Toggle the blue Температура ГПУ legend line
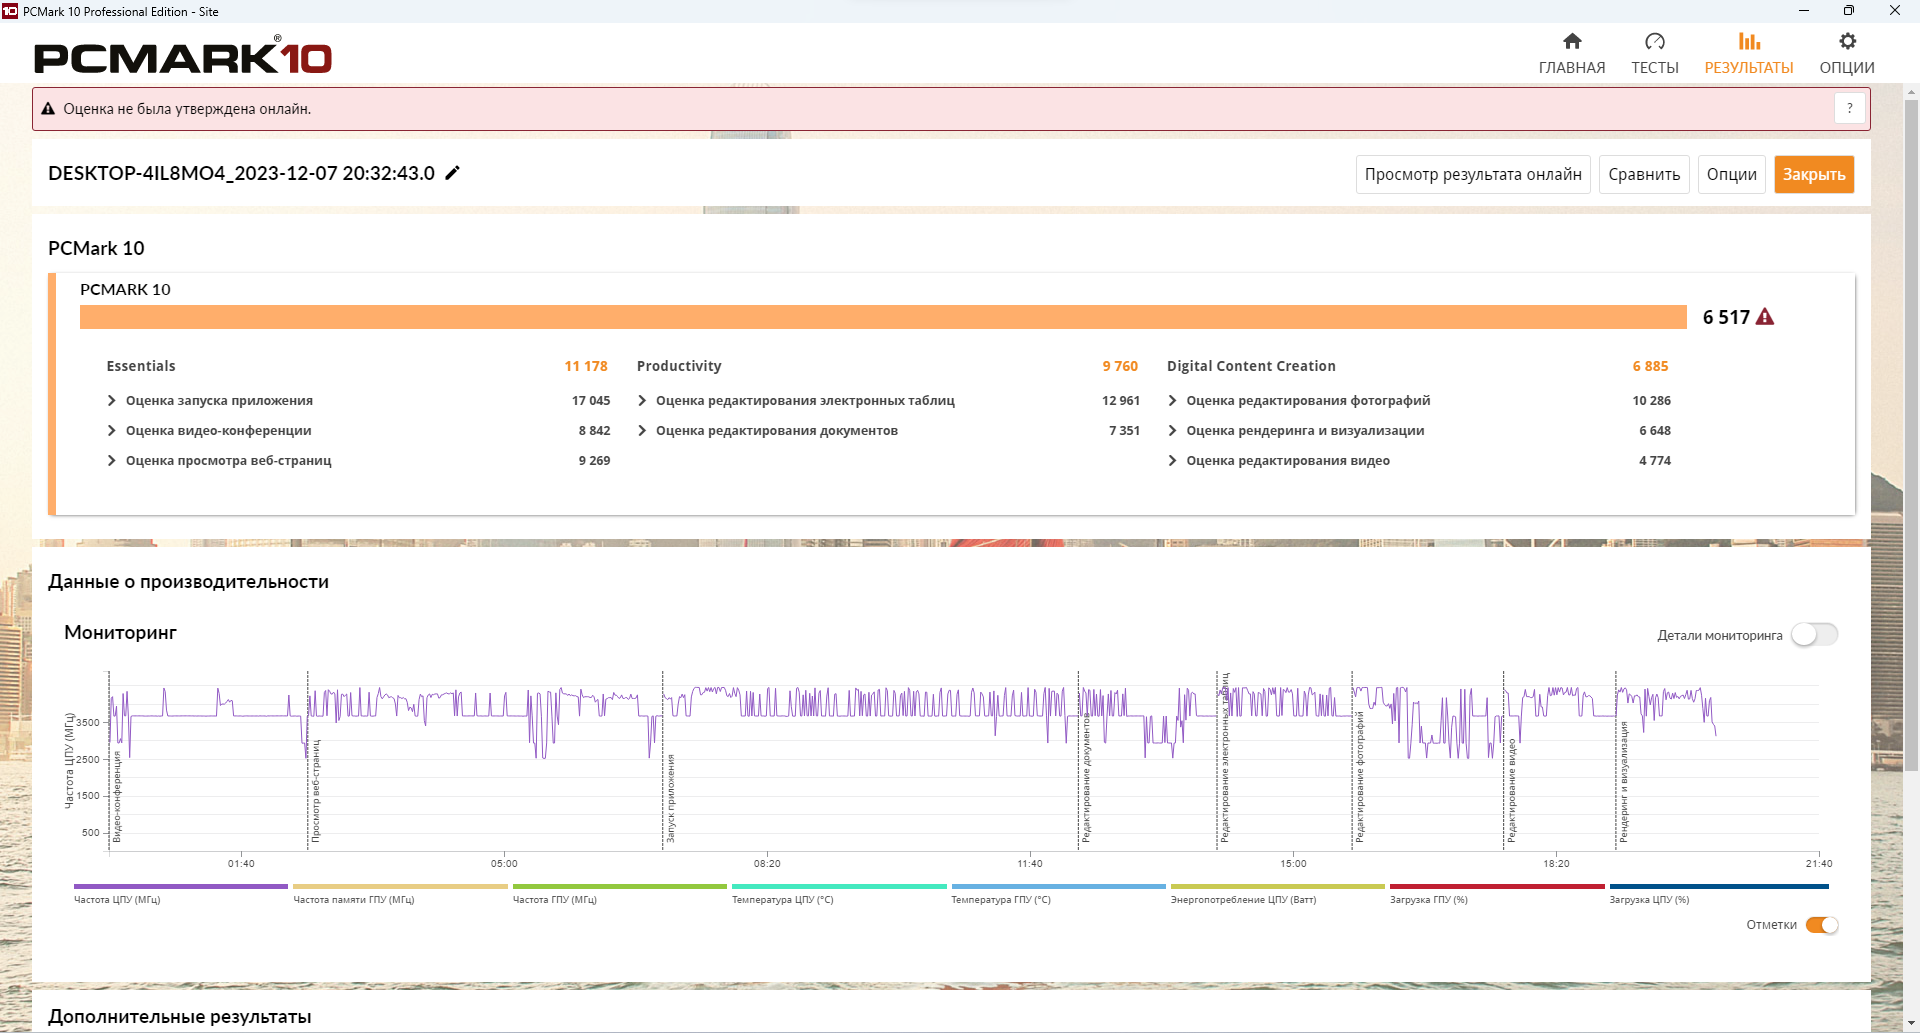This screenshot has height=1033, width=1920. pos(1058,886)
